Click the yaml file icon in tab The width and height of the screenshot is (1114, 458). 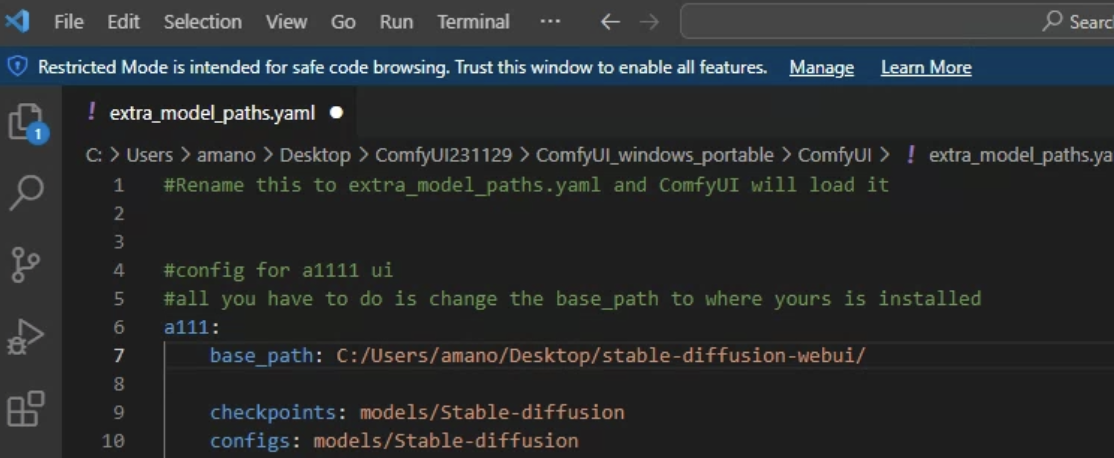91,111
